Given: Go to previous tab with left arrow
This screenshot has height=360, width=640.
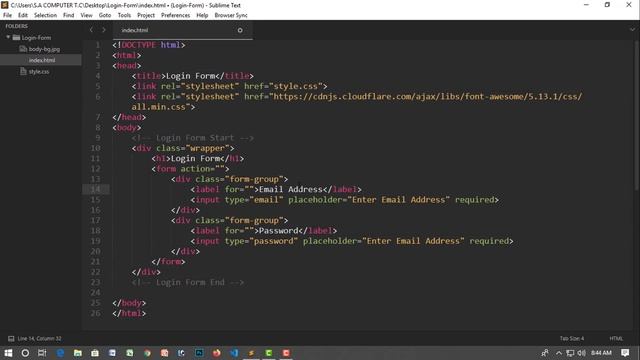Looking at the screenshot, I should point(91,30).
